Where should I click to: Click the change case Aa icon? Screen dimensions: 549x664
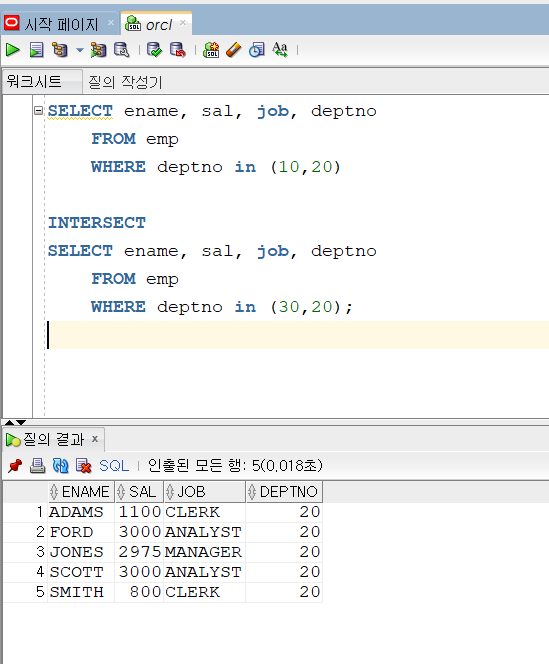280,50
